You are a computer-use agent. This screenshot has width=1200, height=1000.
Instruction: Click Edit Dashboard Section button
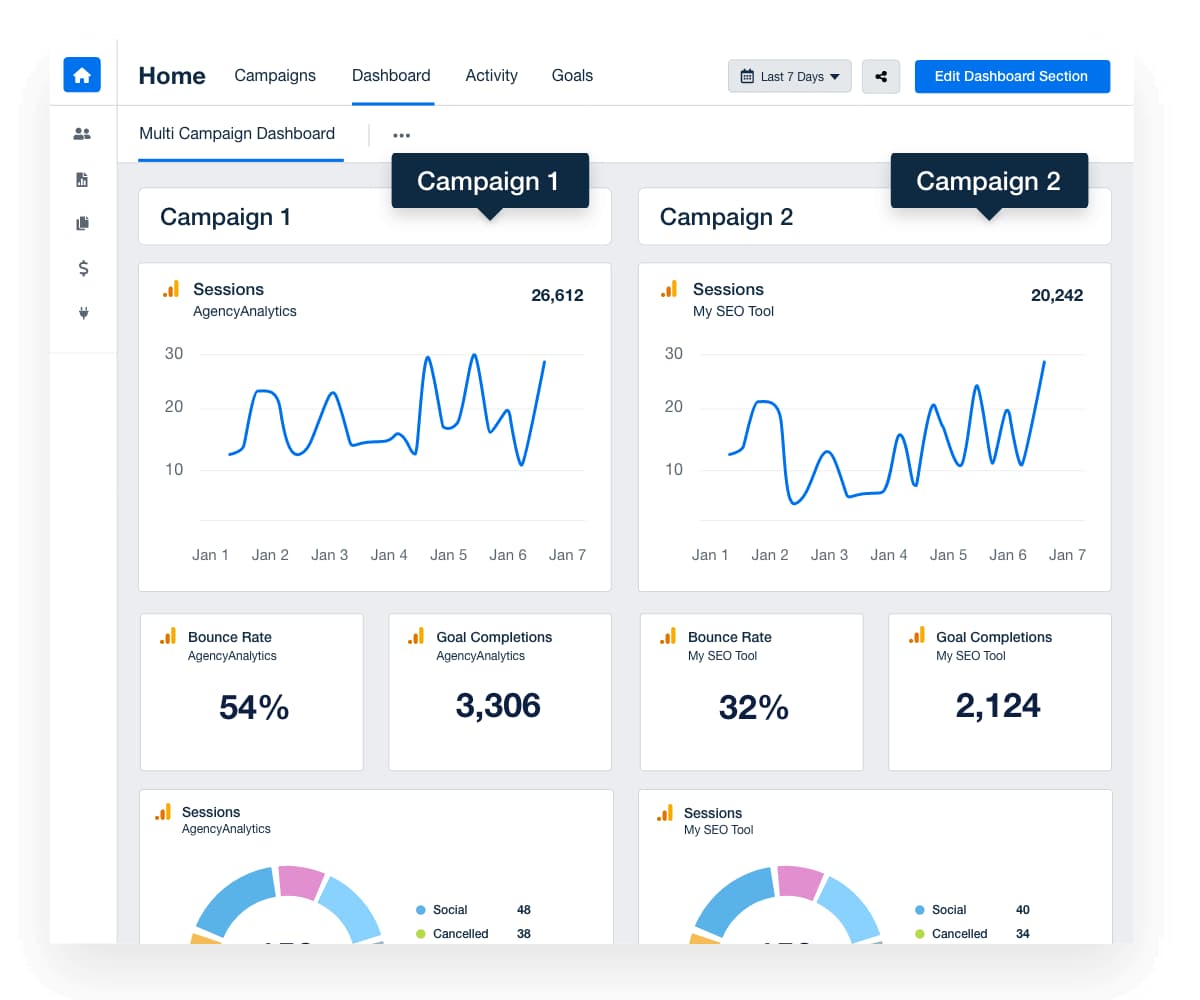1012,77
